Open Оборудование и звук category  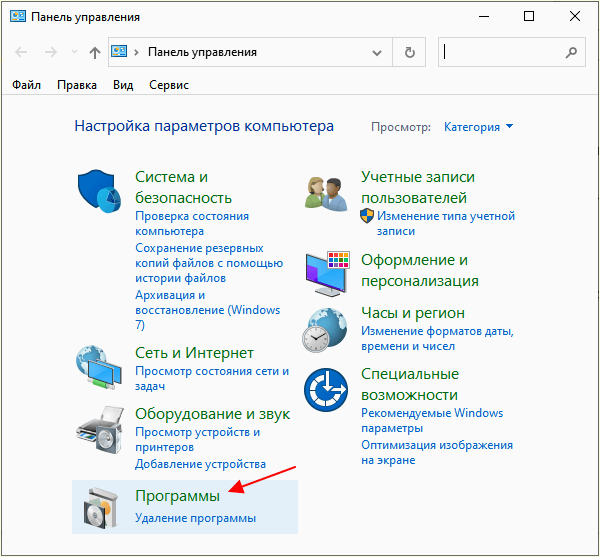(x=213, y=414)
